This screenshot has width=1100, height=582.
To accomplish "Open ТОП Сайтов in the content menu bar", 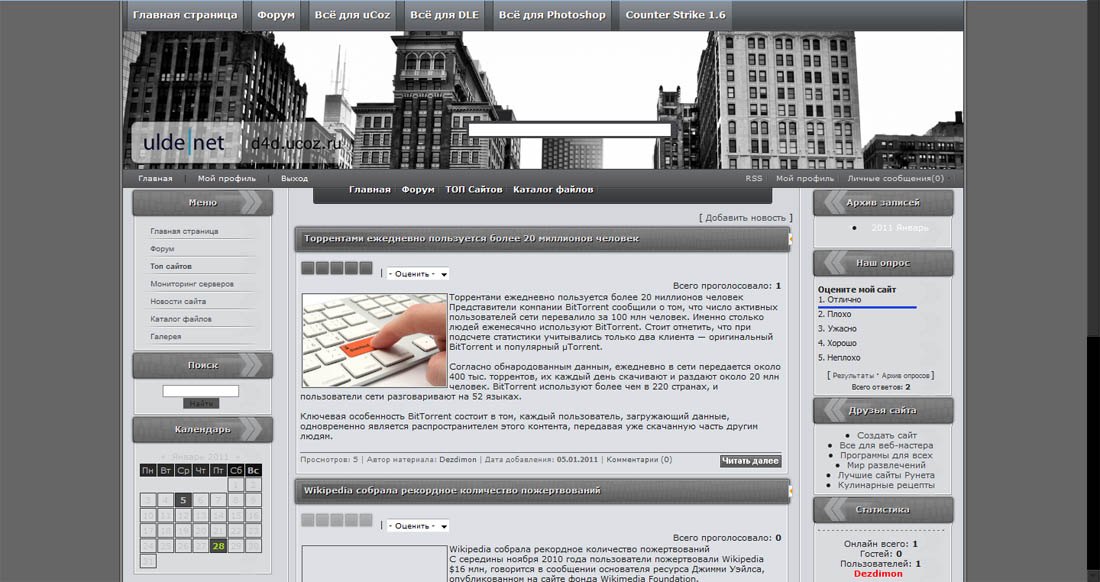I will click(474, 189).
